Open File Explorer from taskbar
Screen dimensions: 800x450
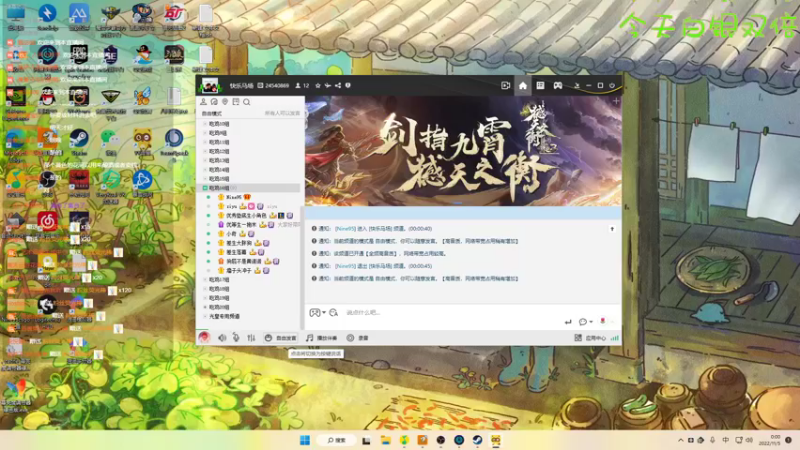point(385,440)
